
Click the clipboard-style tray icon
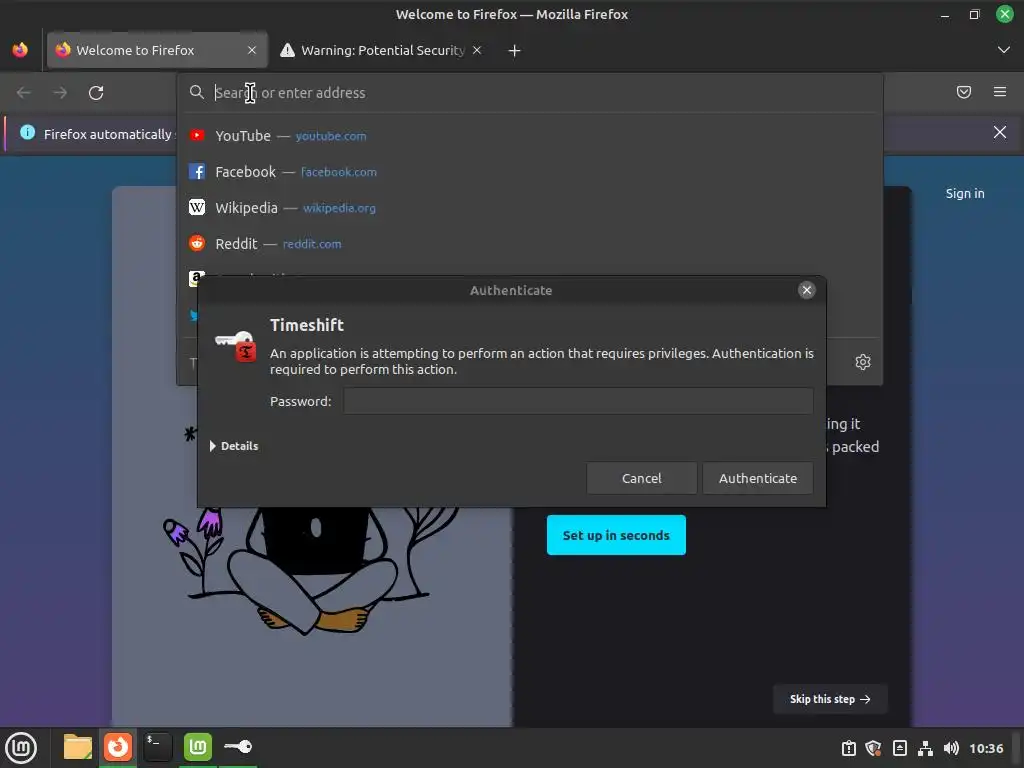click(848, 748)
